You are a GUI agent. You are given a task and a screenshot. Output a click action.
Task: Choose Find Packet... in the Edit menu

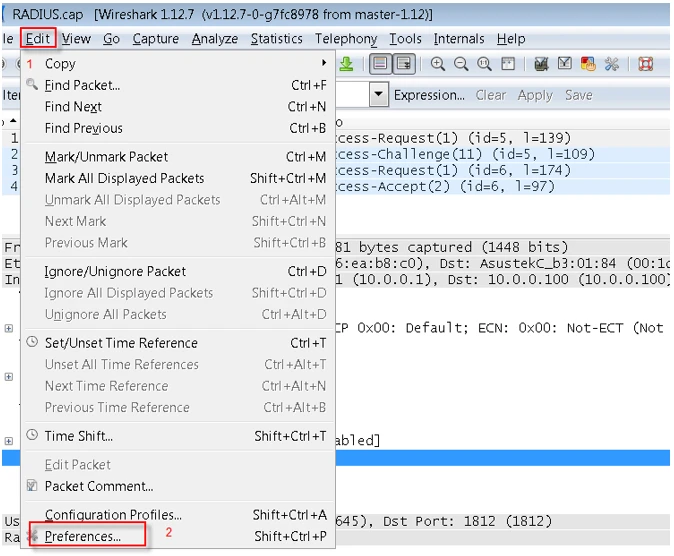pyautogui.click(x=82, y=85)
